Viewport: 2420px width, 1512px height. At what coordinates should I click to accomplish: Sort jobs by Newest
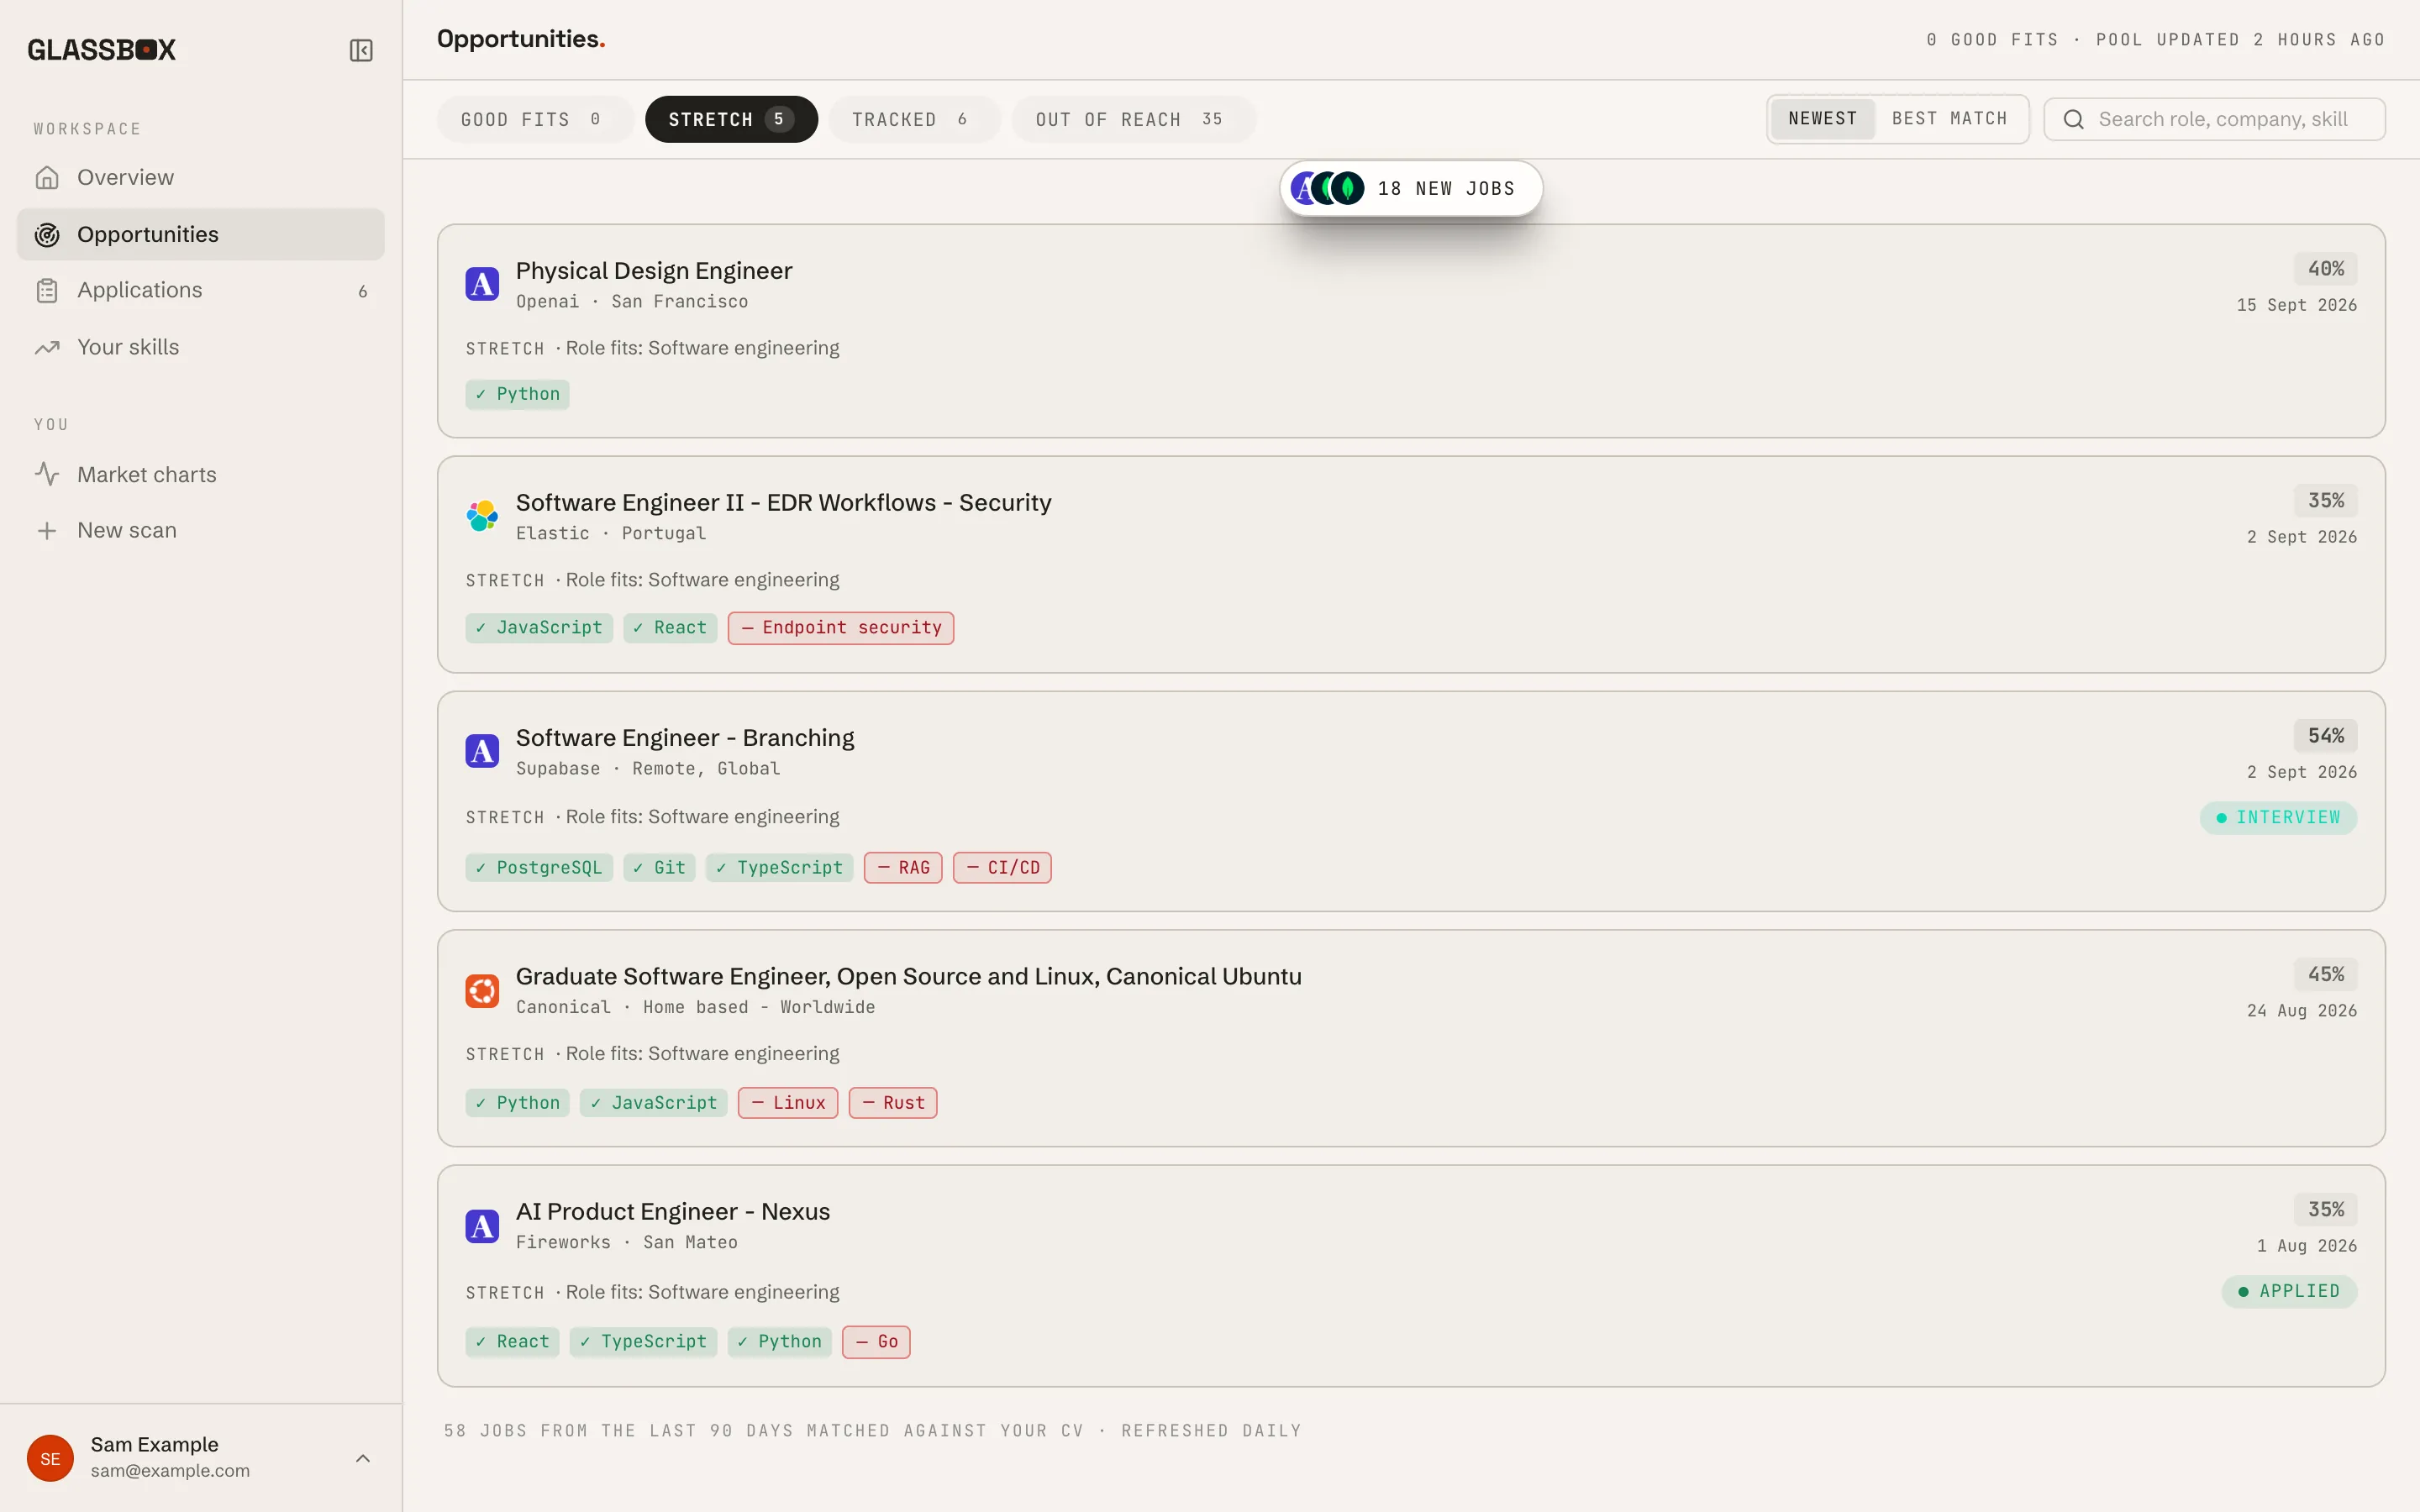[1822, 119]
